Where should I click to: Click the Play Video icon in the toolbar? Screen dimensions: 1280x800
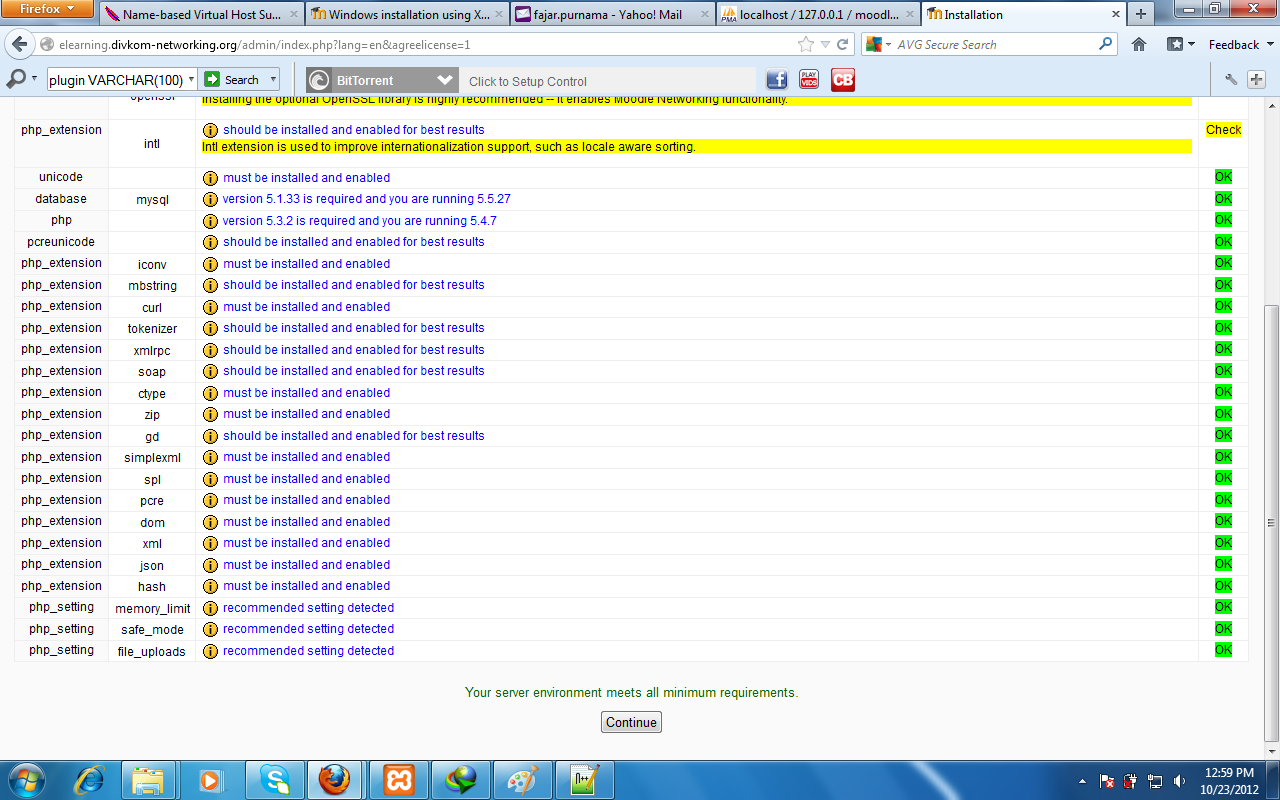[809, 80]
